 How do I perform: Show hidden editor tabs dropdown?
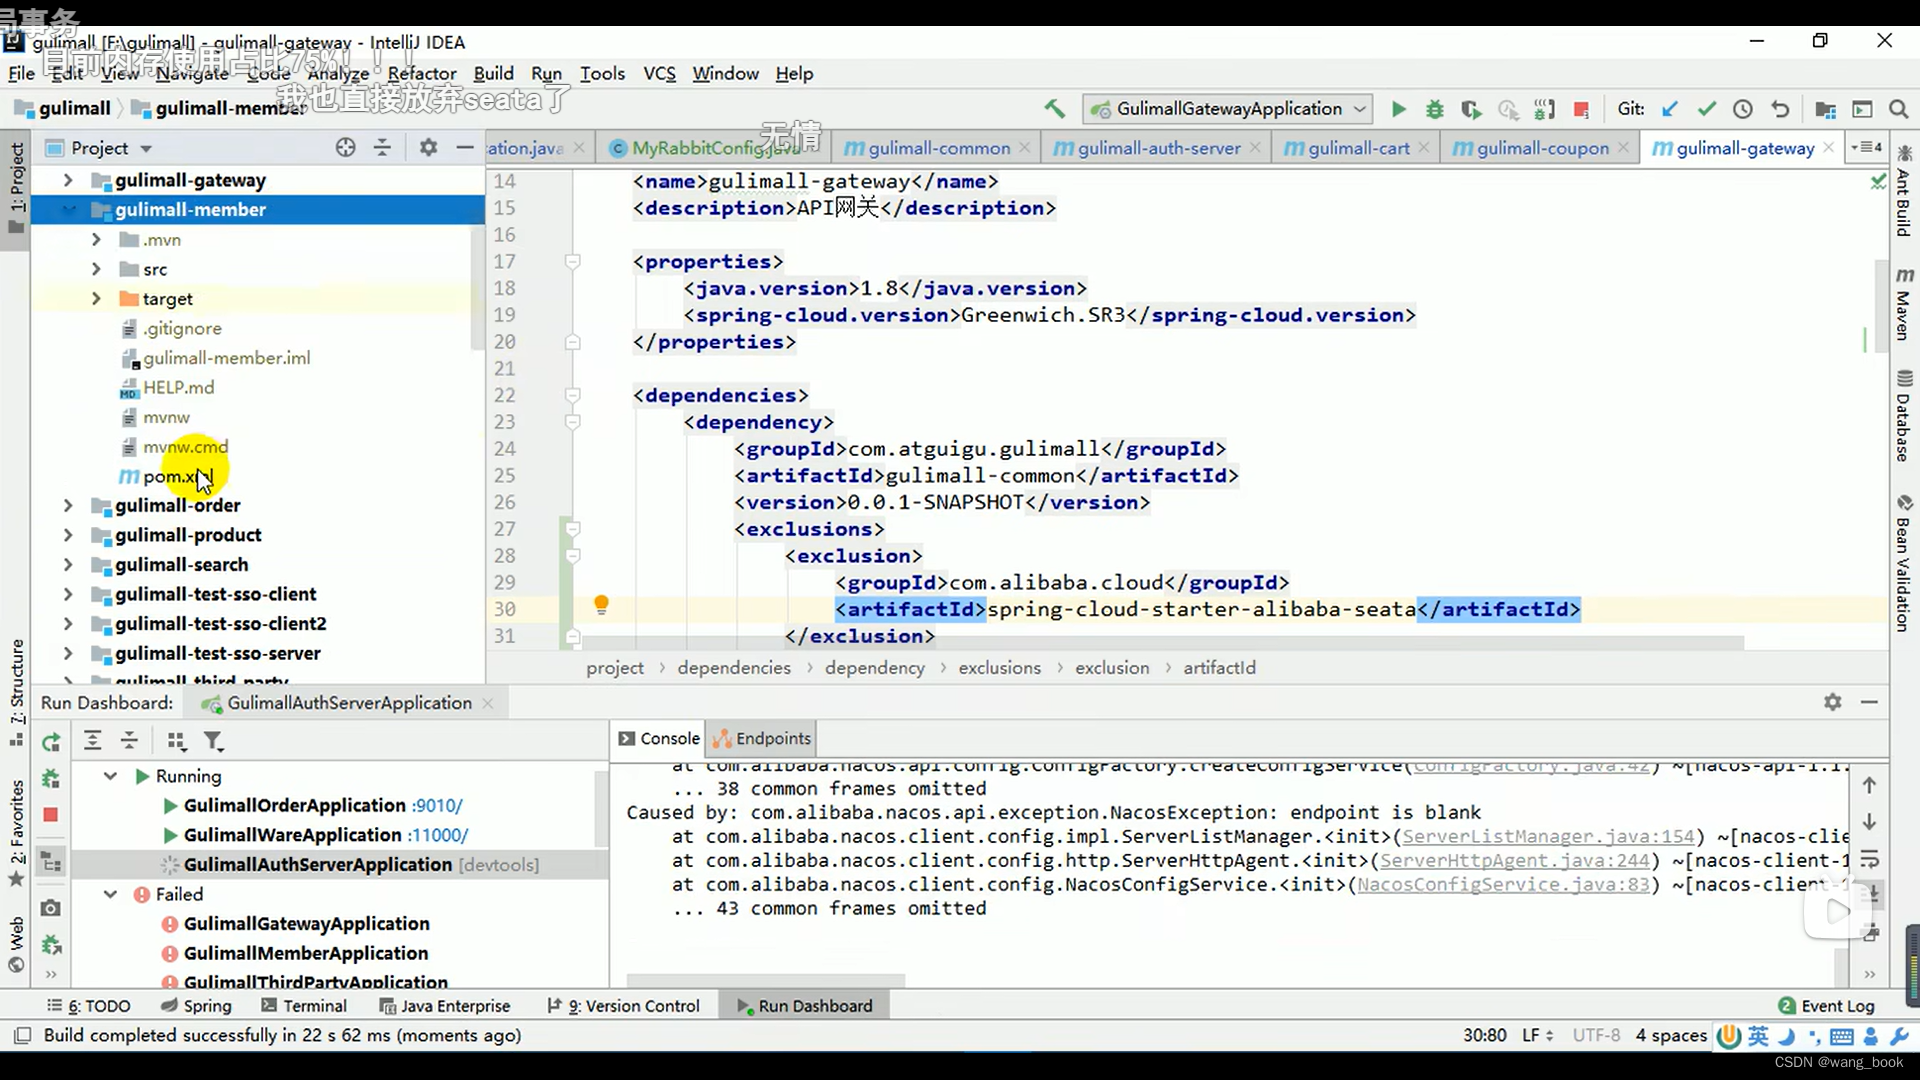[x=1866, y=148]
